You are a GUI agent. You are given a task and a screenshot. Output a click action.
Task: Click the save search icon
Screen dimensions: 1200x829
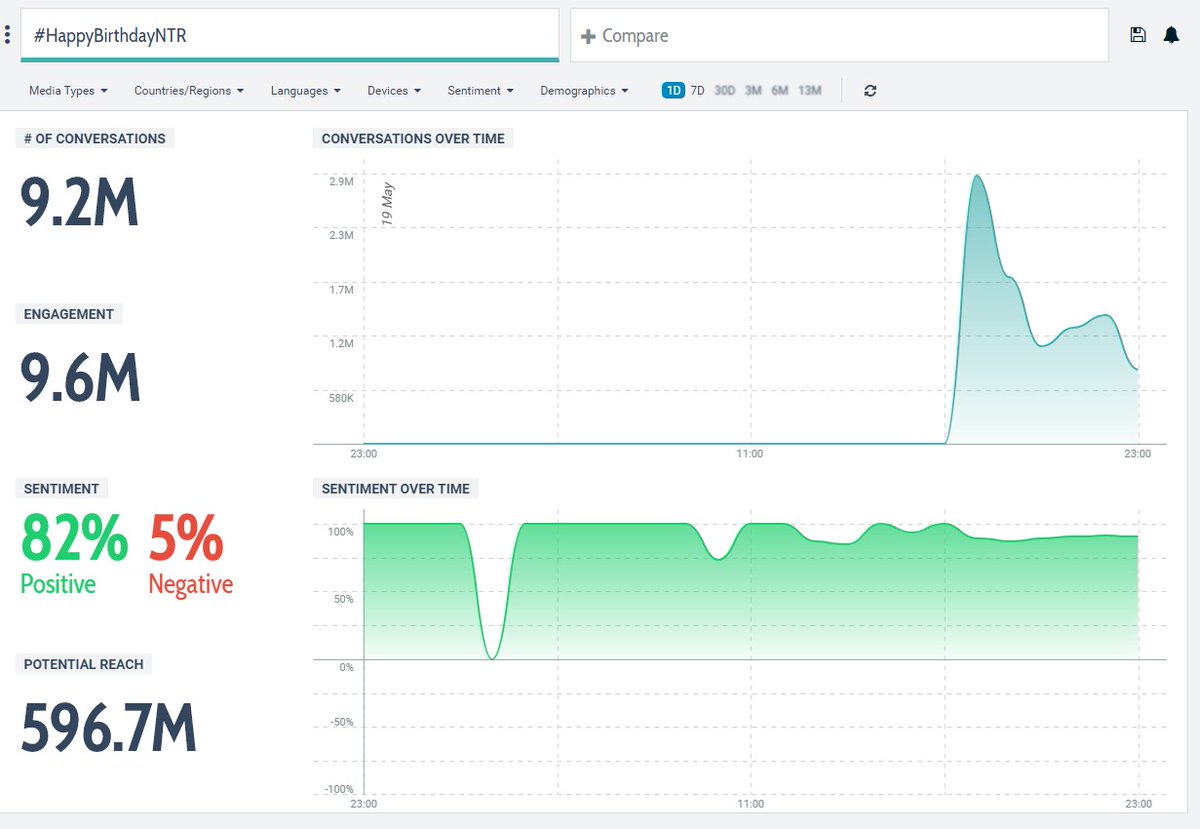1138,35
